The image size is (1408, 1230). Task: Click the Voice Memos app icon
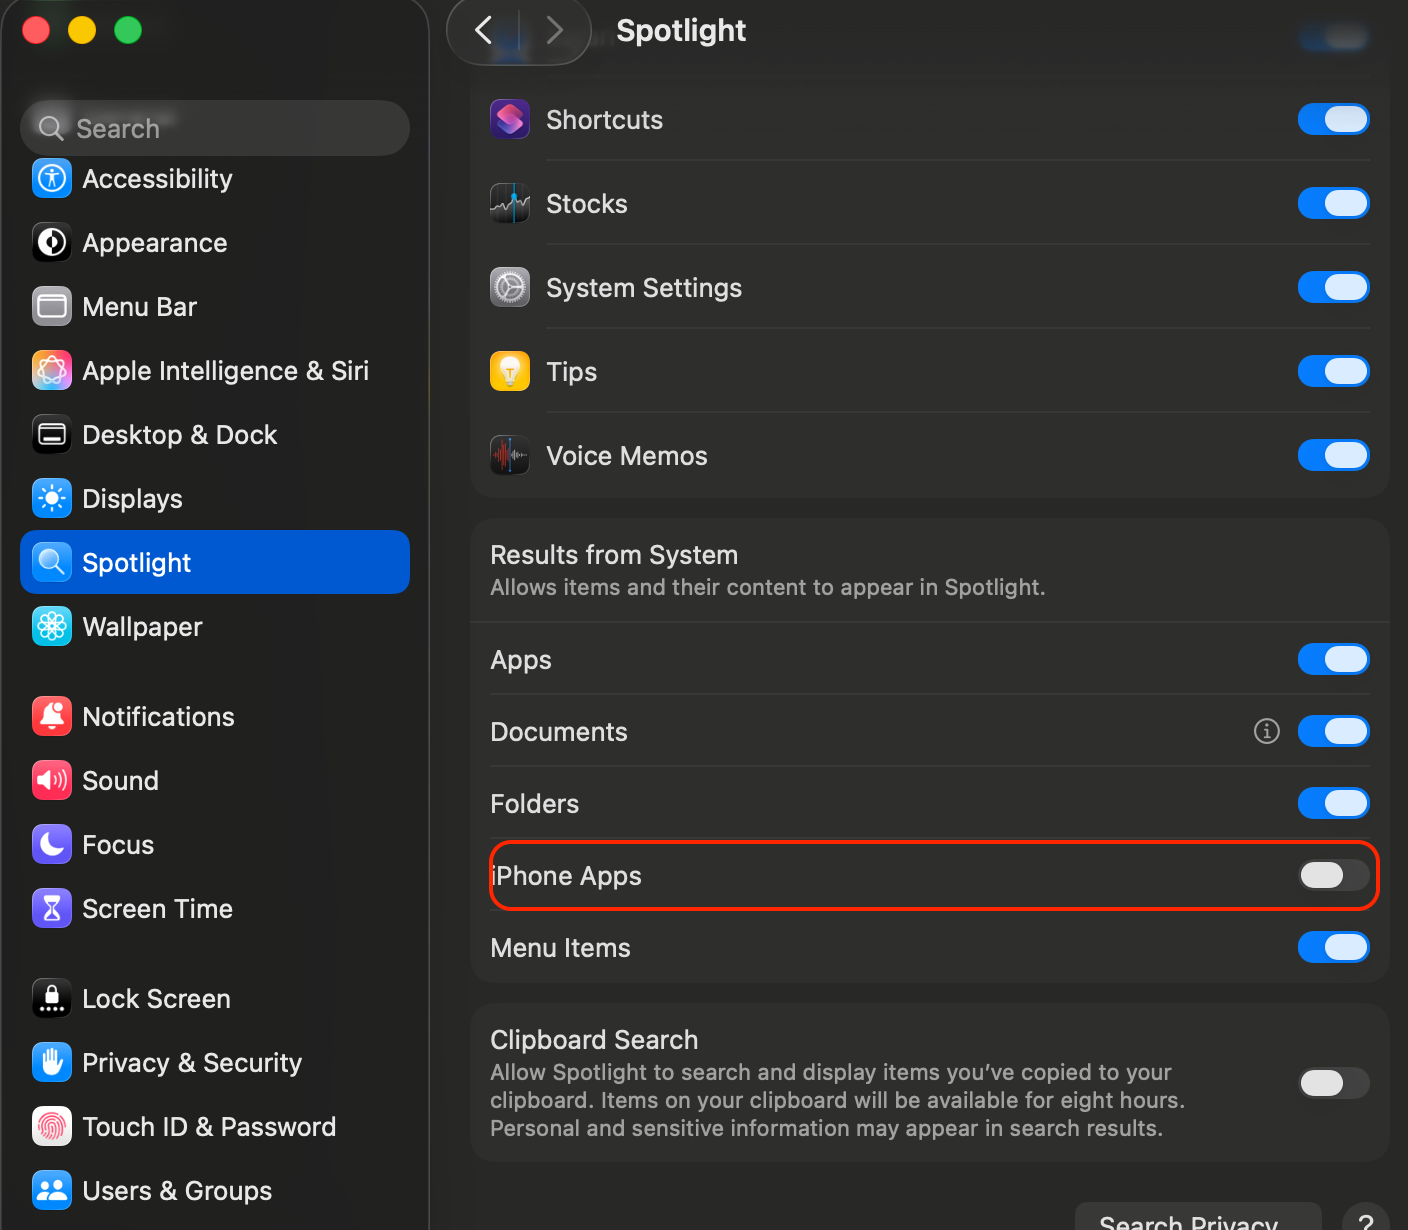coord(510,456)
